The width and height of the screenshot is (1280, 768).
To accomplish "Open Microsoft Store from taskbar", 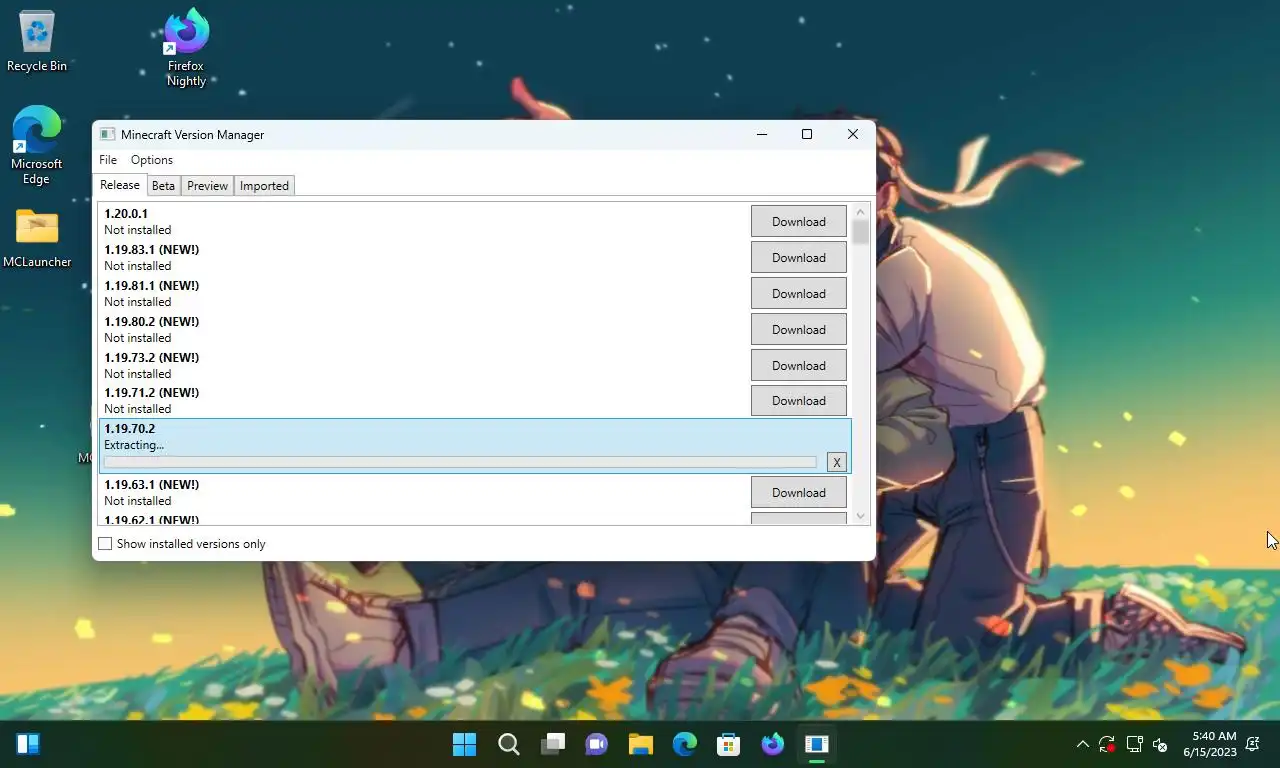I will pos(729,744).
